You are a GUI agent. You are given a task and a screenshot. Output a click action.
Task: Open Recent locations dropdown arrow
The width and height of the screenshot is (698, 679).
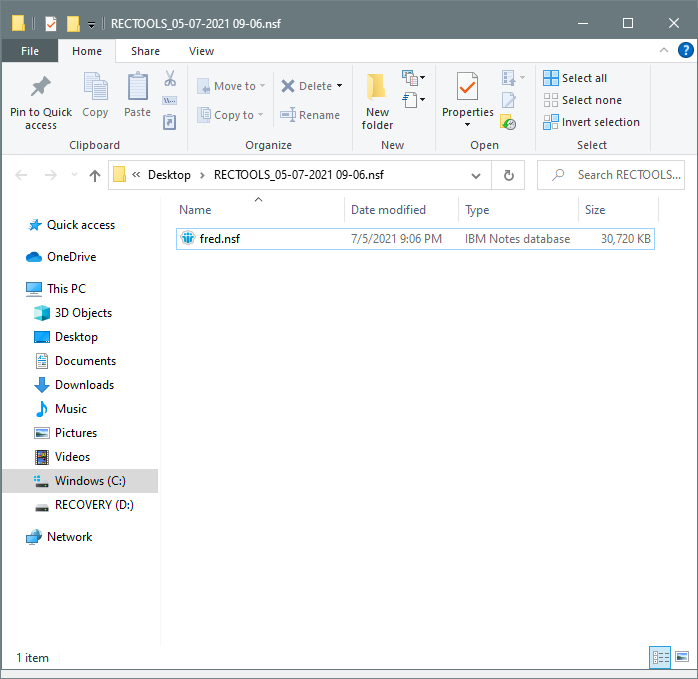pyautogui.click(x=74, y=175)
